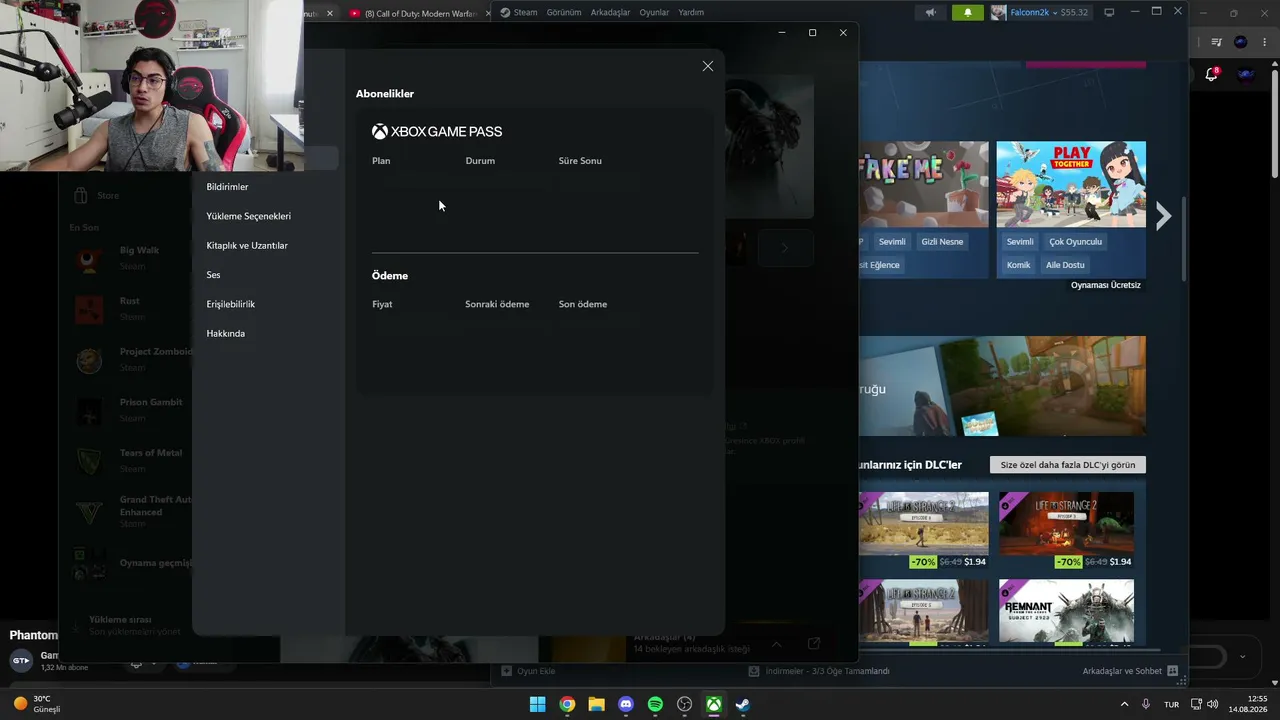Open the taskbar clock and date

1247,704
